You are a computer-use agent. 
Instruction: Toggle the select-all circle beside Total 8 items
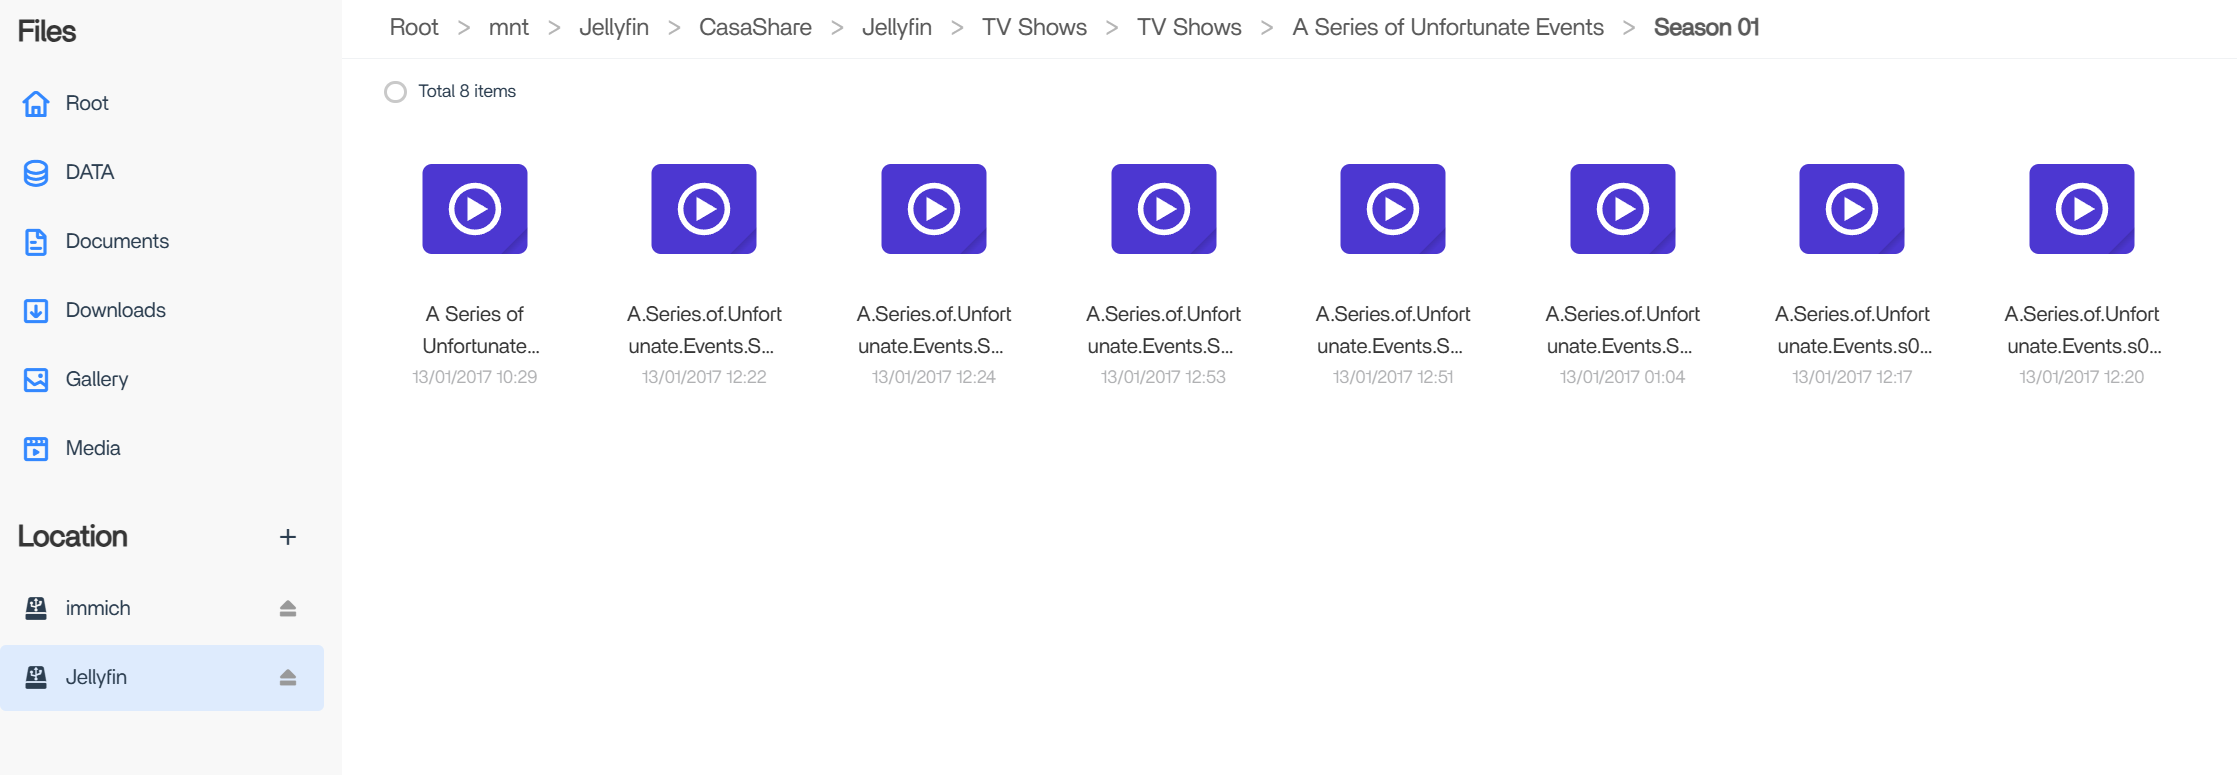coord(396,92)
